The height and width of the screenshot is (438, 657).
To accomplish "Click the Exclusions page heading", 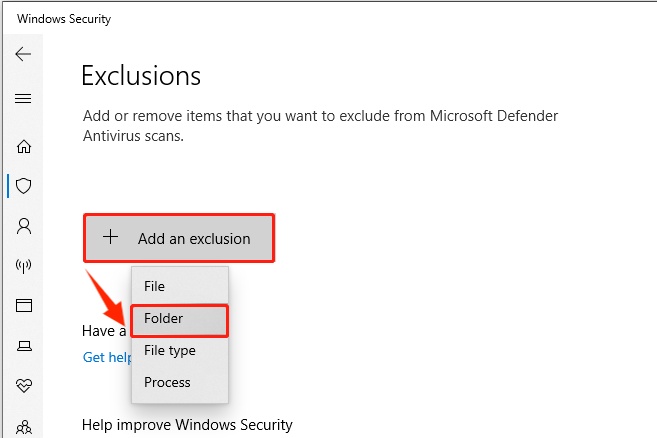I will pyautogui.click(x=141, y=76).
